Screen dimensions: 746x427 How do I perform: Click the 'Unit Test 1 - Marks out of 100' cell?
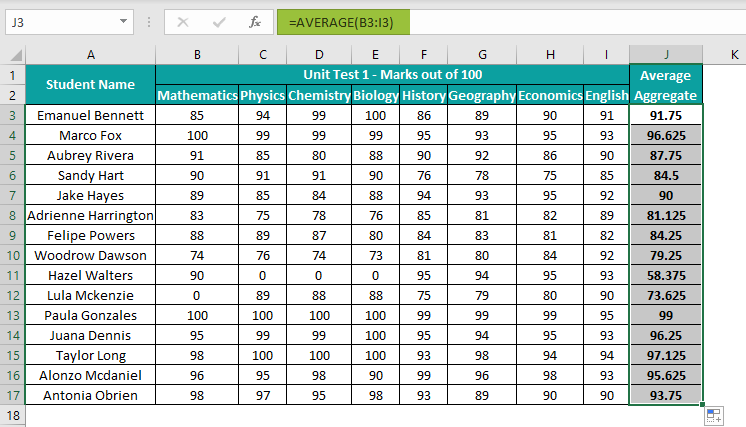[x=393, y=75]
